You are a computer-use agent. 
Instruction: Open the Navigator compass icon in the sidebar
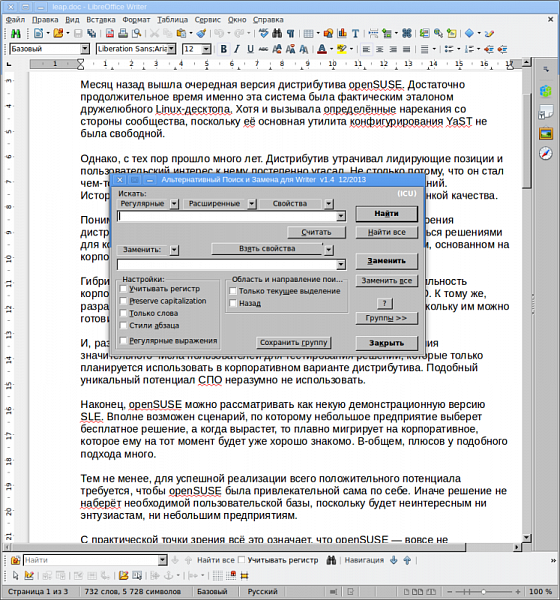[546, 153]
